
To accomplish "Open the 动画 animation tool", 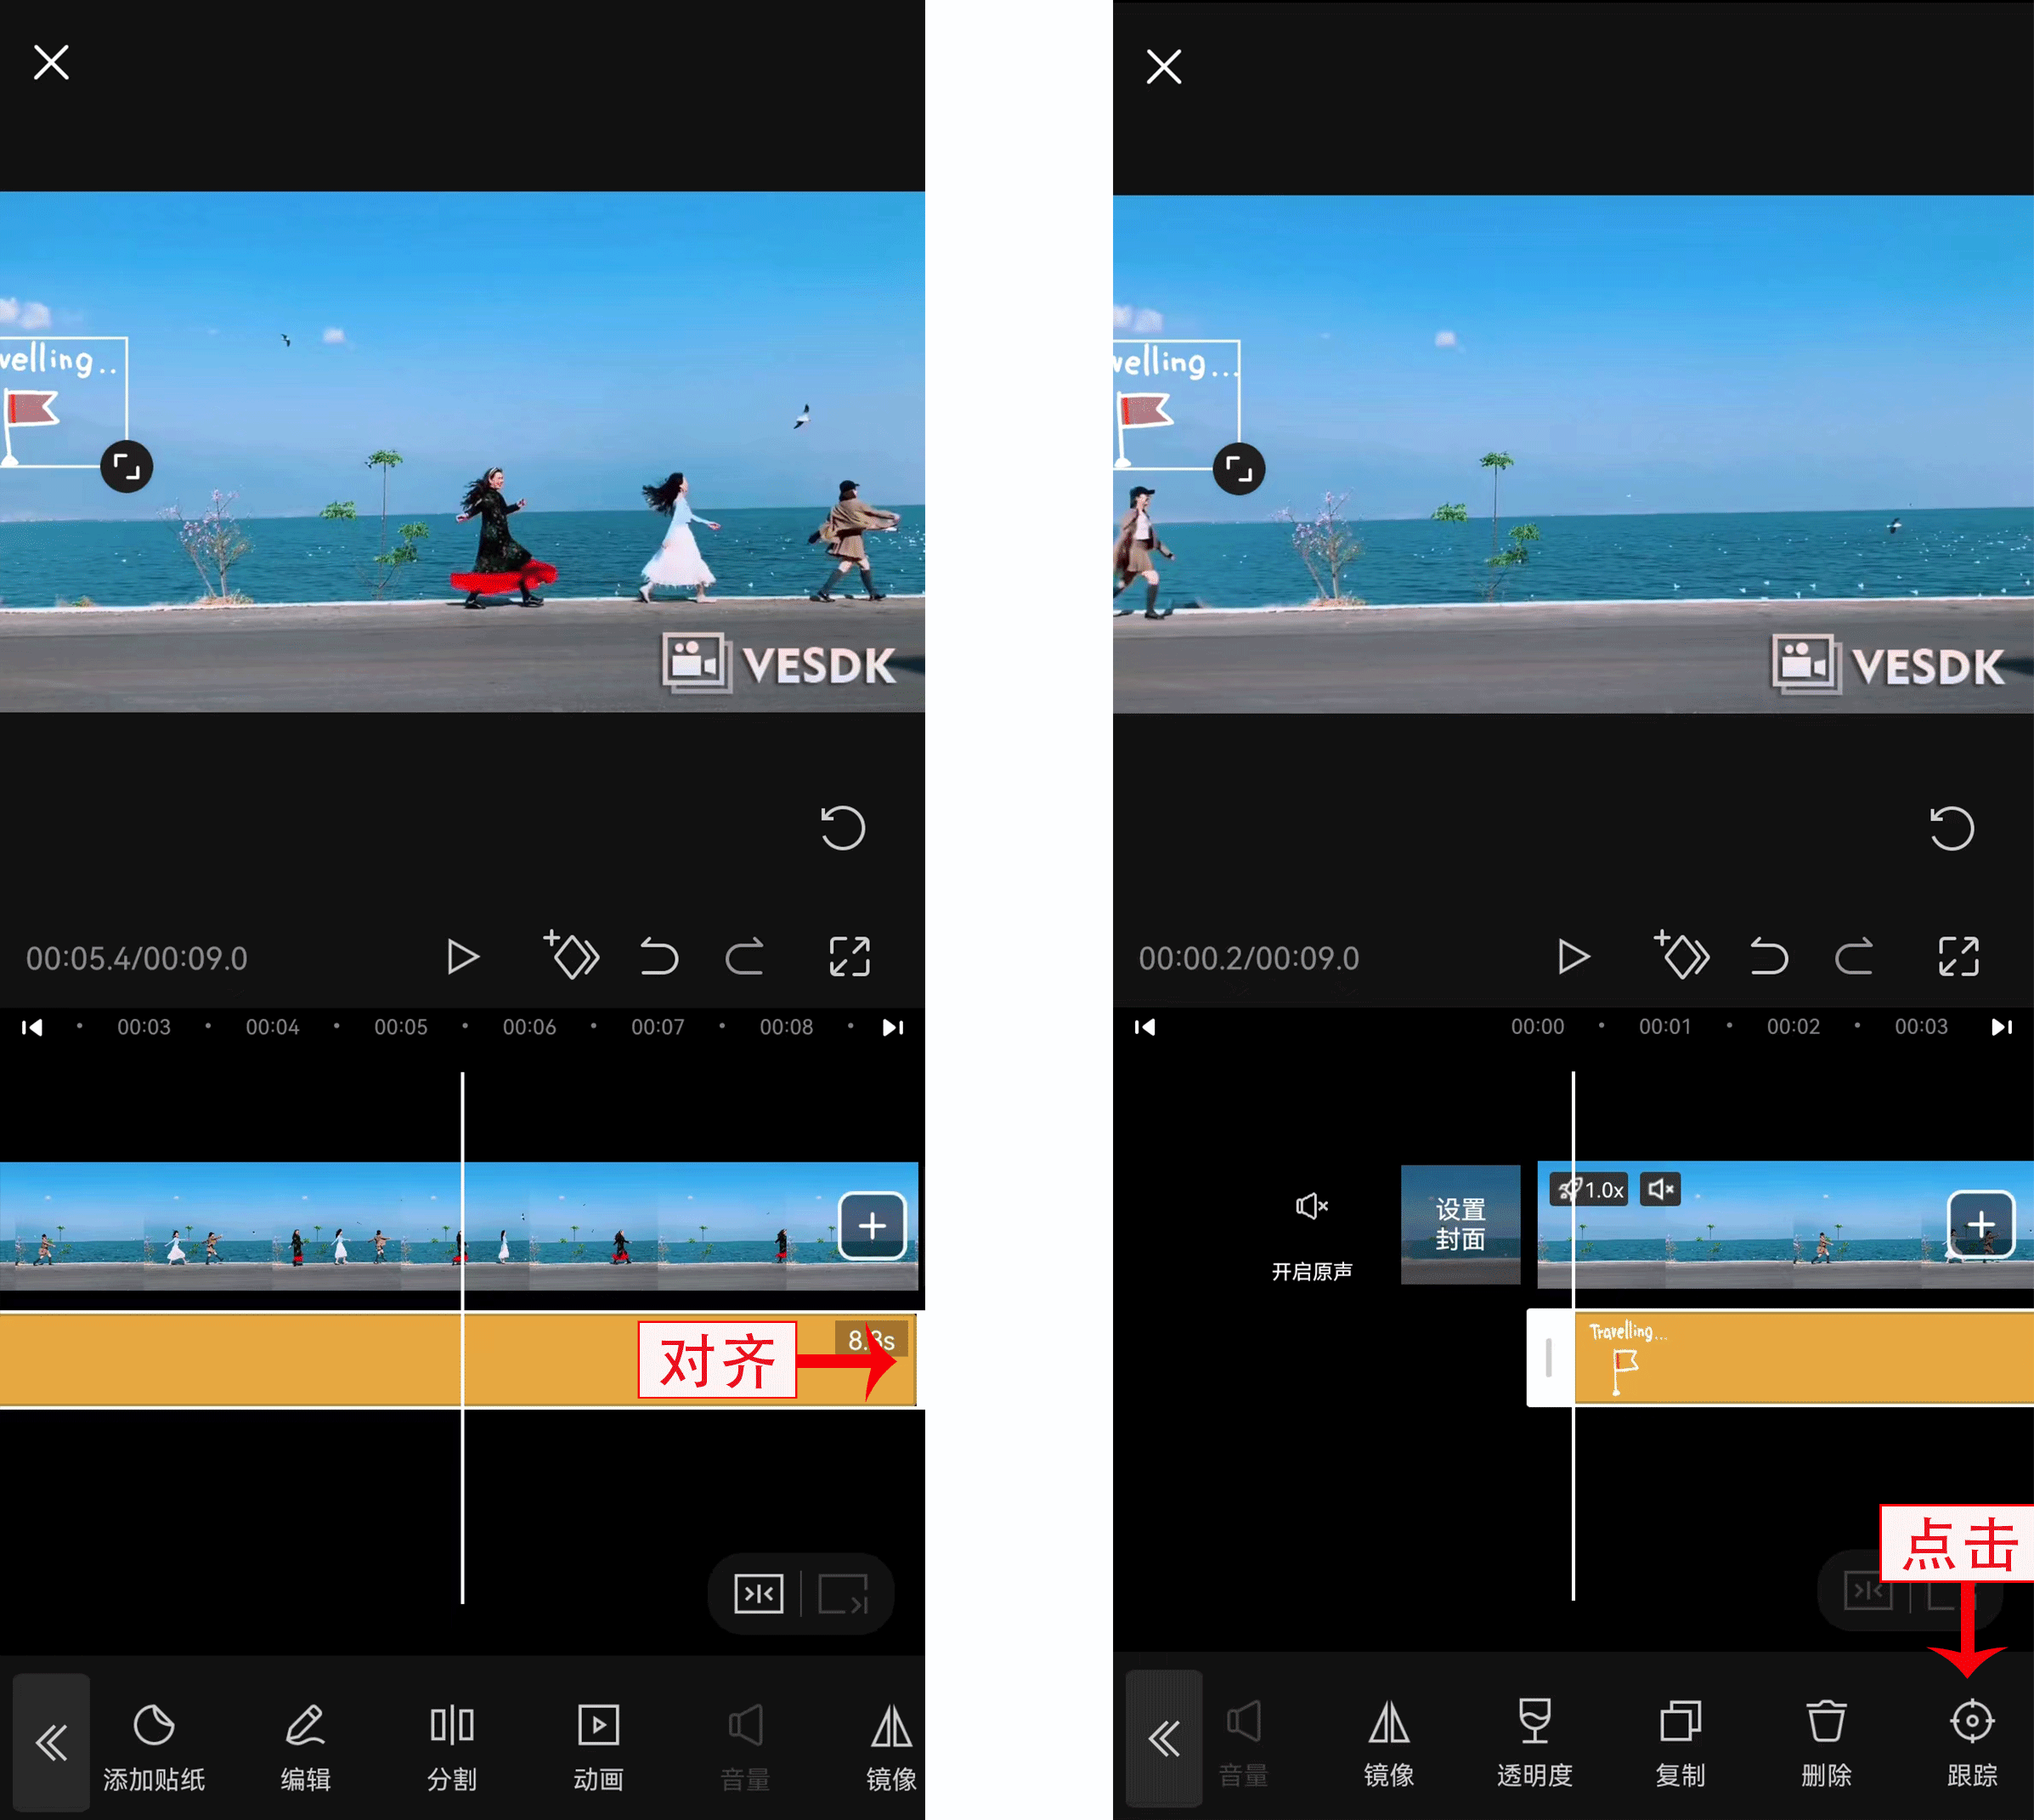I will [598, 1726].
